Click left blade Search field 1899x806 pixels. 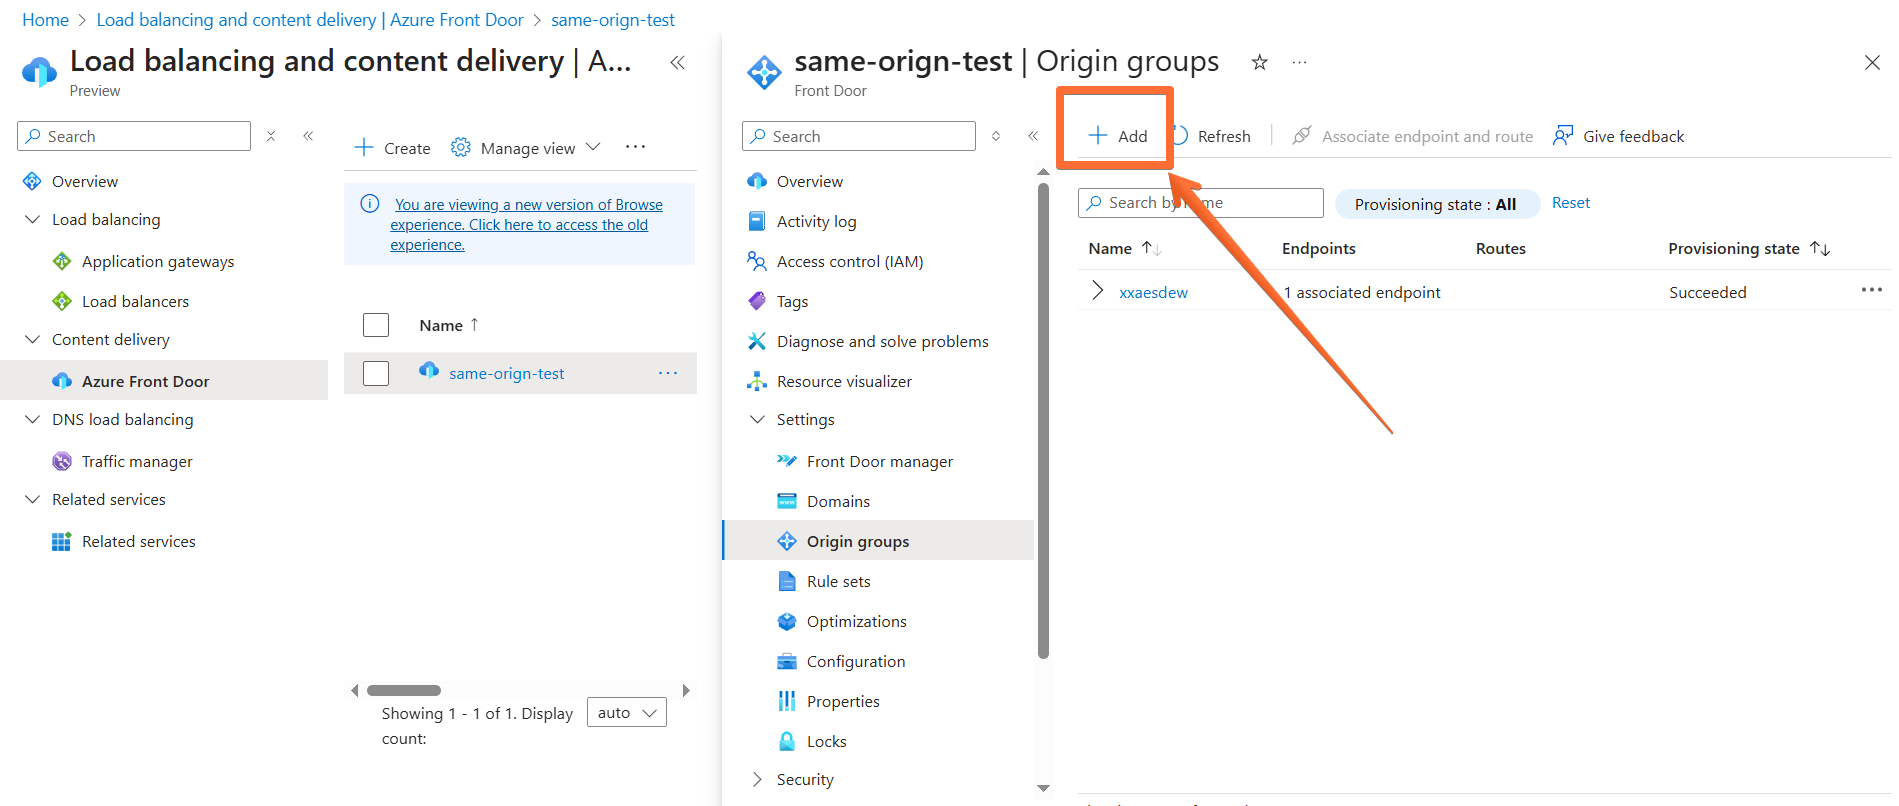134,136
